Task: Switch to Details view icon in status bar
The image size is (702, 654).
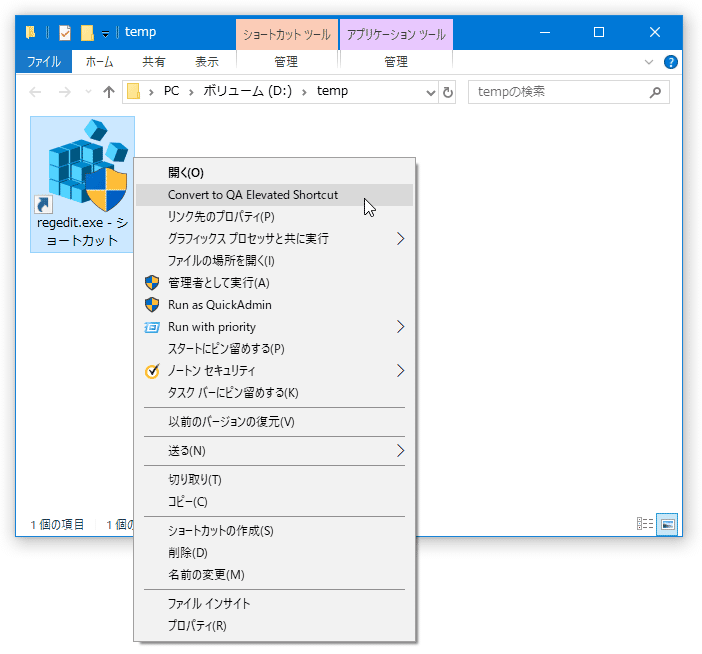Action: point(645,524)
